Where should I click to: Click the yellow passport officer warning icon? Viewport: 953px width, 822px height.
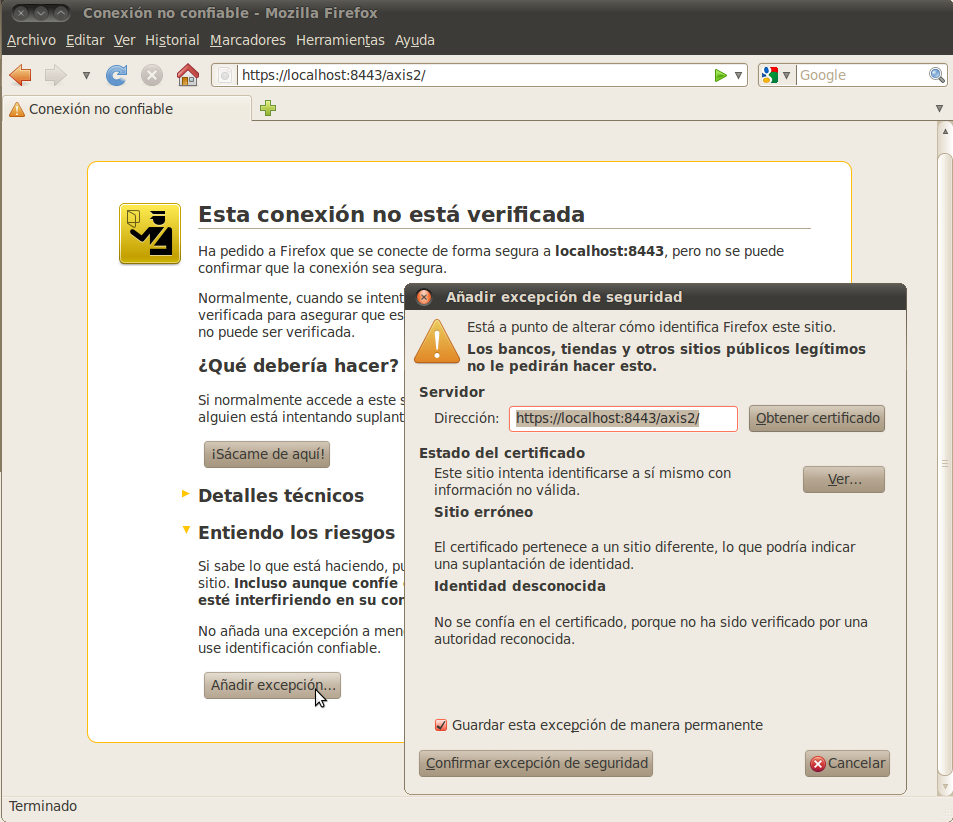pos(150,233)
